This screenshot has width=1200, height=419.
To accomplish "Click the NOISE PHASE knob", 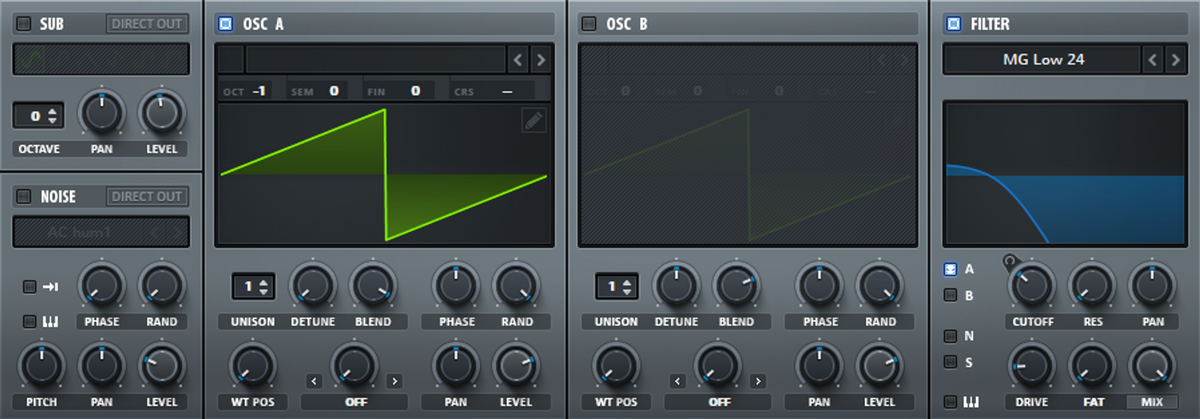I will [x=100, y=285].
